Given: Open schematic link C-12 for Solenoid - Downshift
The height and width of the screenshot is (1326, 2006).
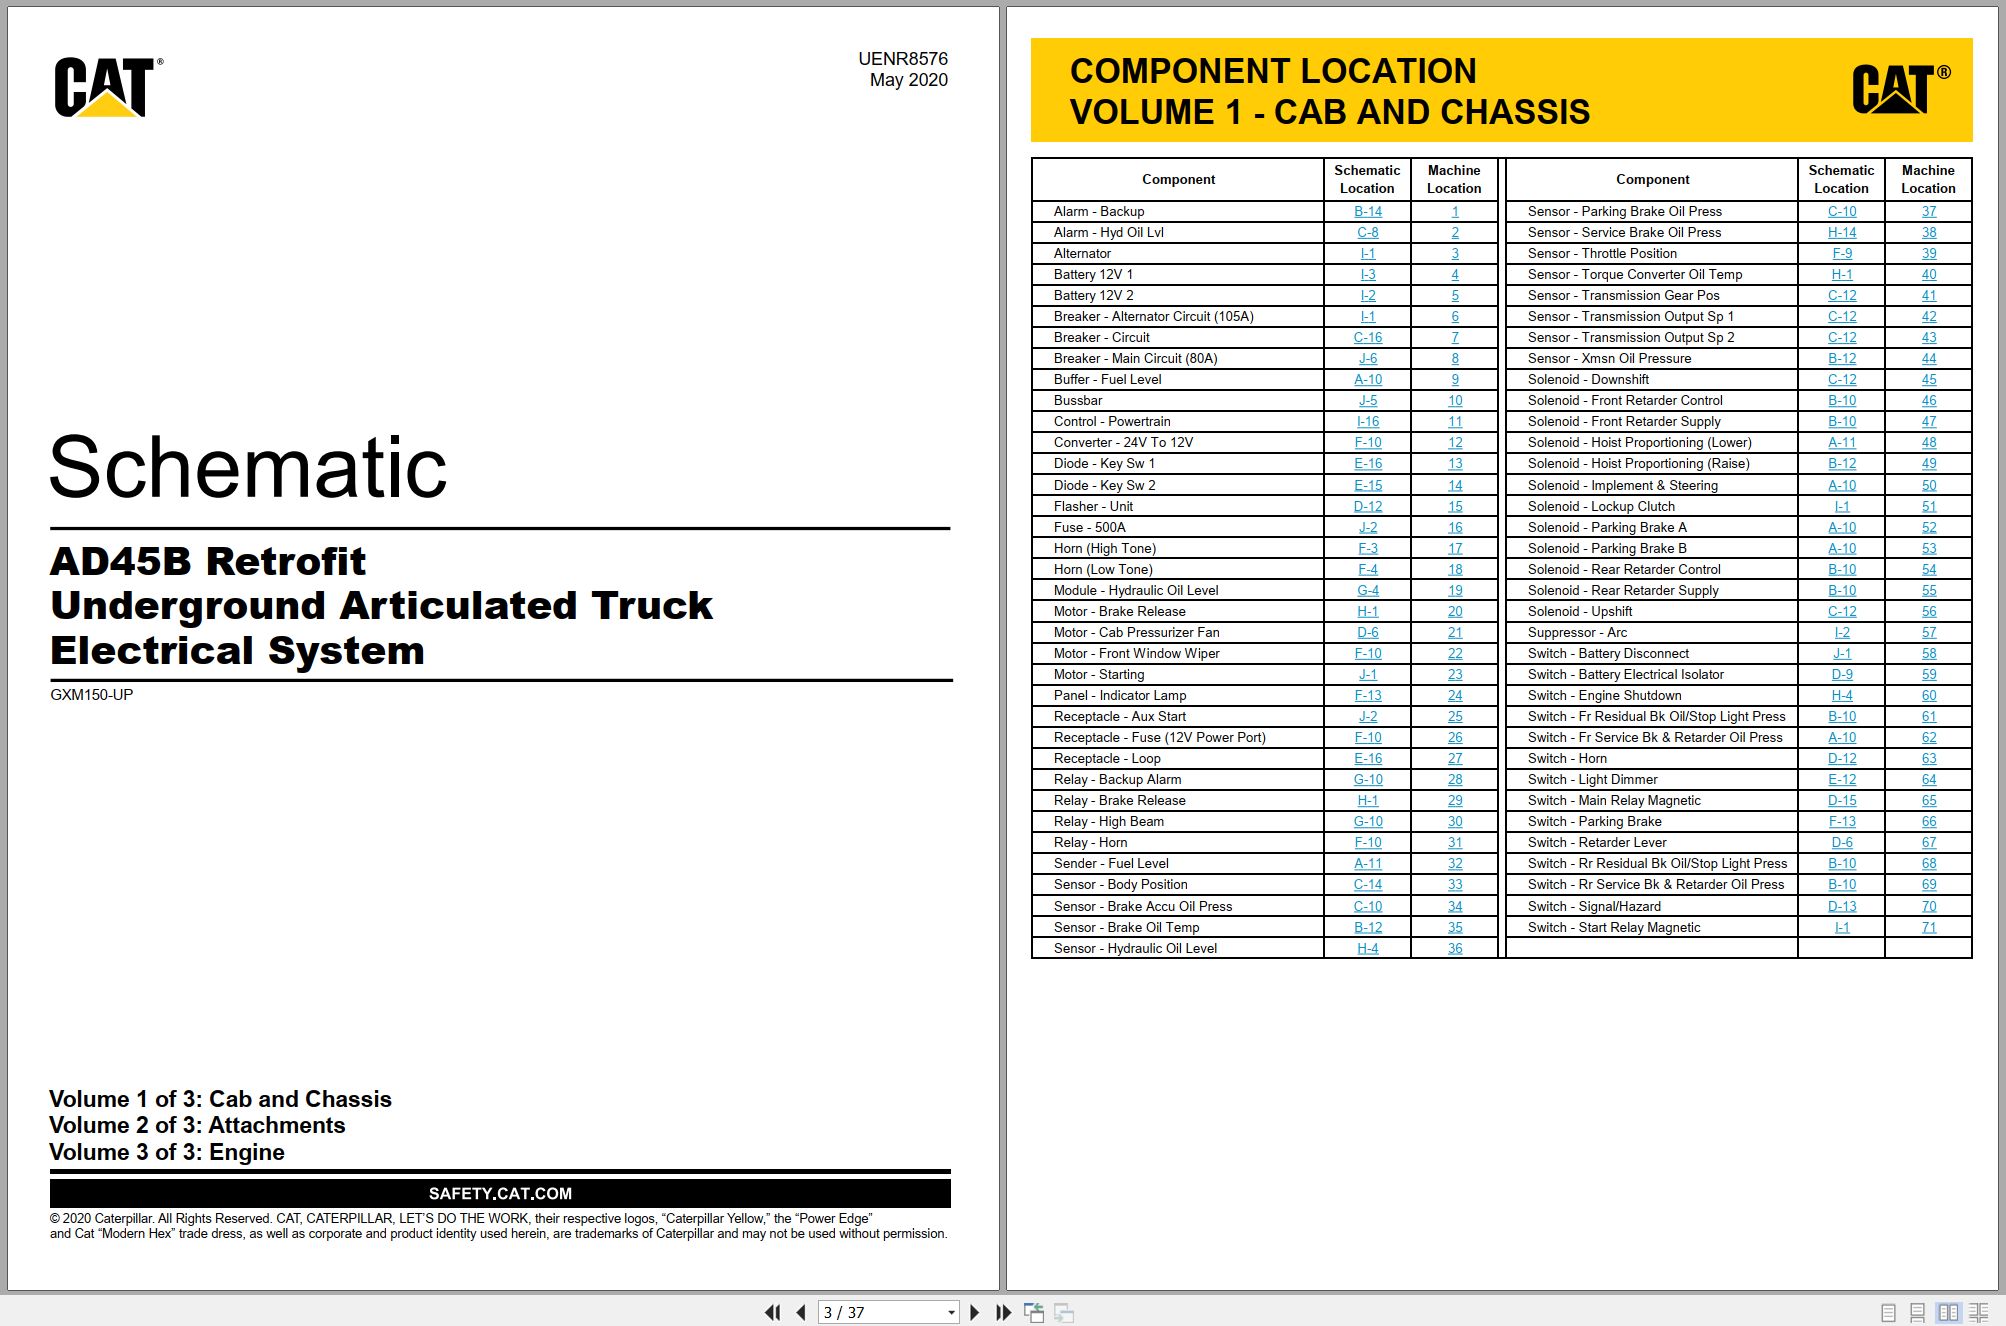Looking at the screenshot, I should tap(1841, 379).
